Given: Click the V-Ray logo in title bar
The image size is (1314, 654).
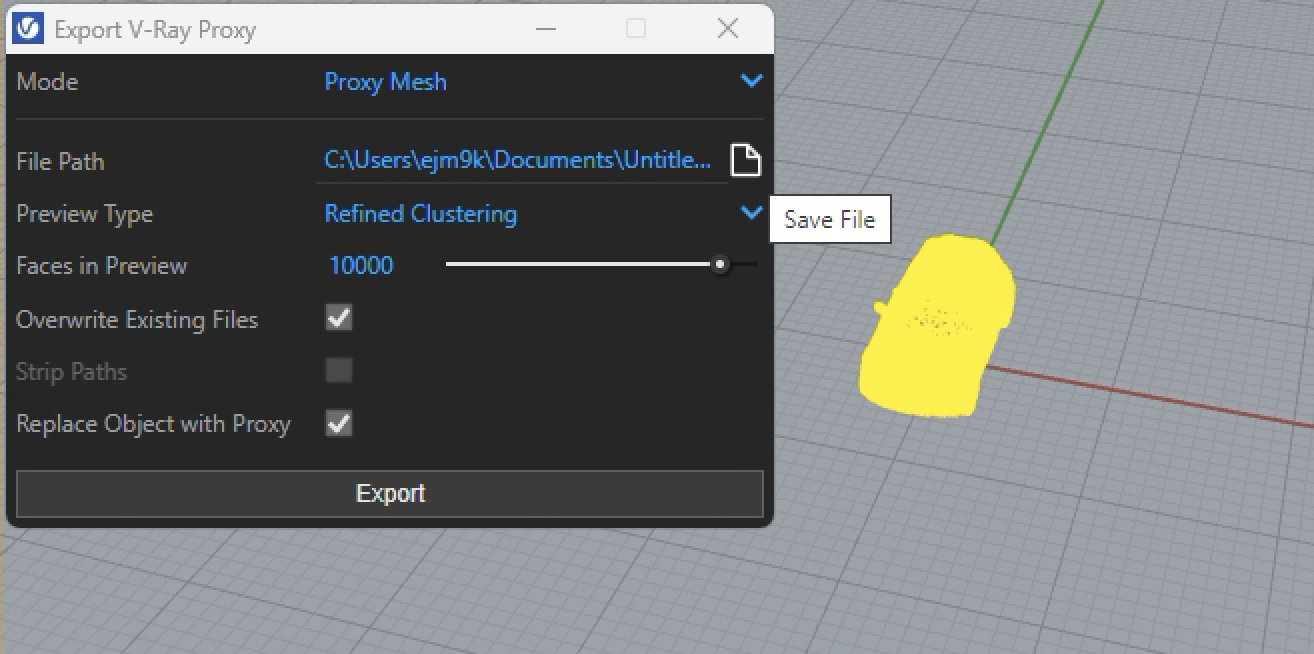Looking at the screenshot, I should pyautogui.click(x=29, y=29).
